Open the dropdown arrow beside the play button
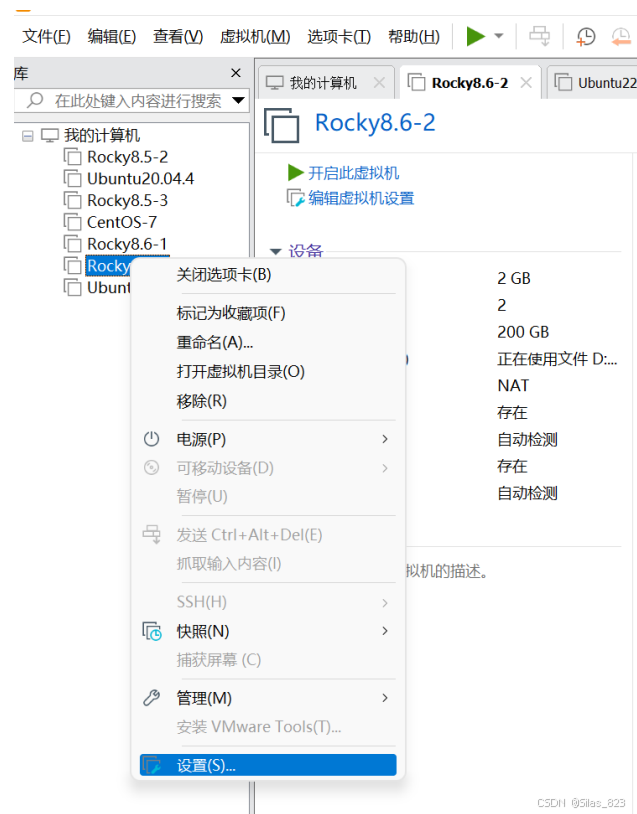Screen dimensions: 637x814 (498, 36)
